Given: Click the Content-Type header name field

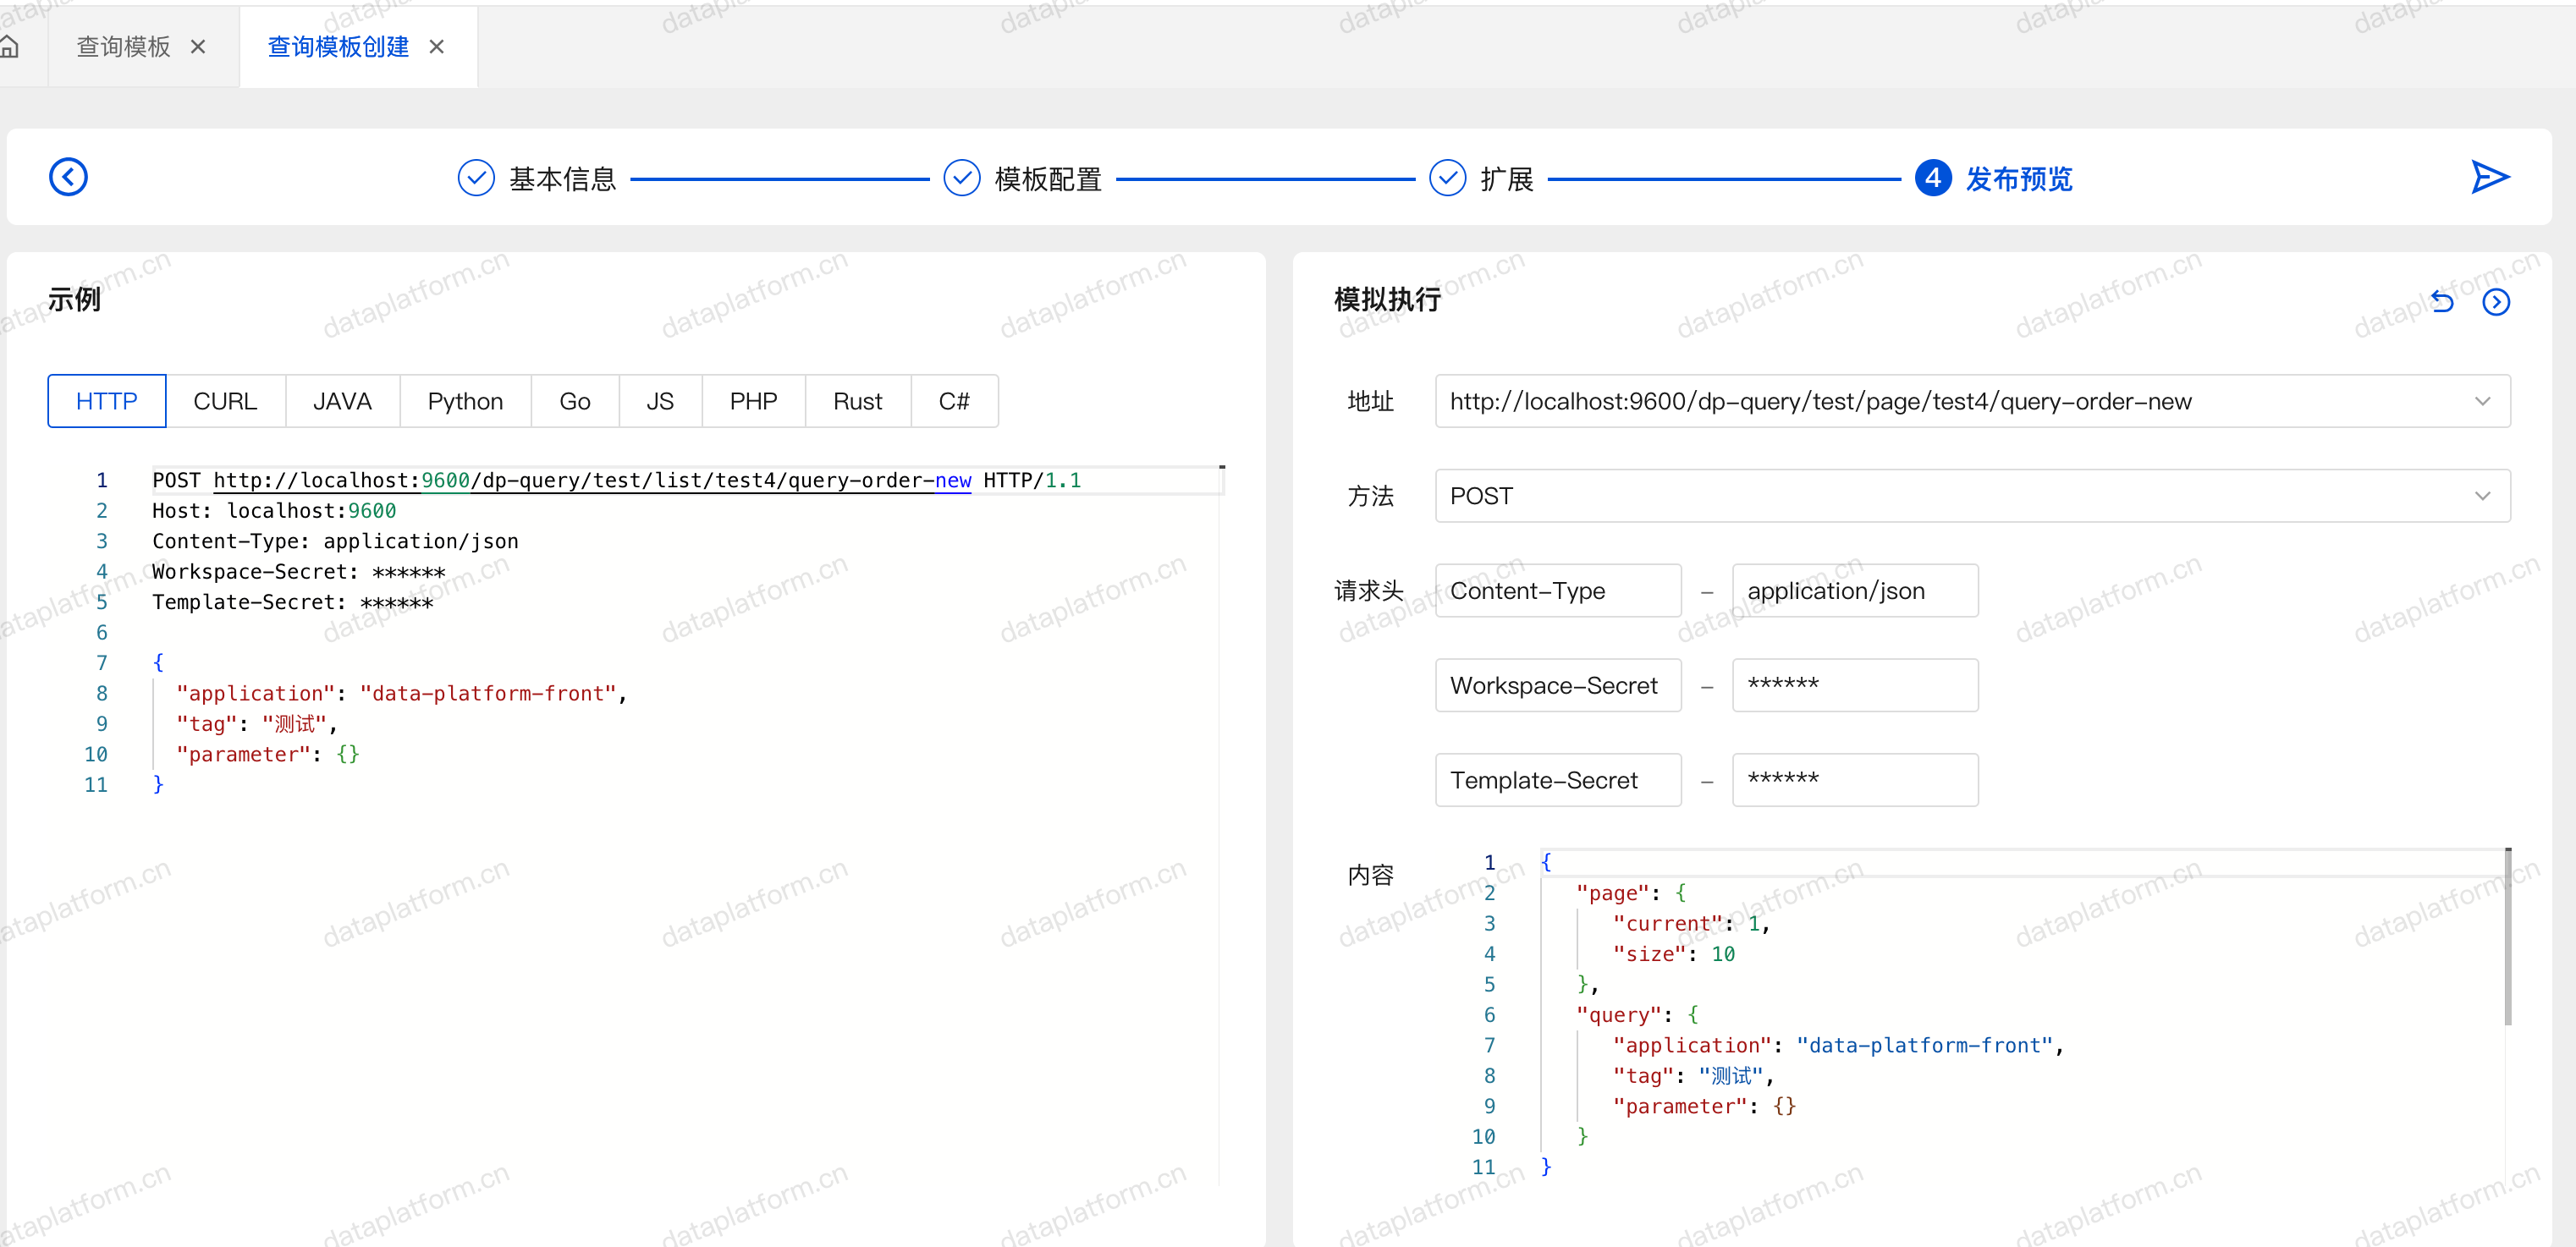Looking at the screenshot, I should 1557,590.
